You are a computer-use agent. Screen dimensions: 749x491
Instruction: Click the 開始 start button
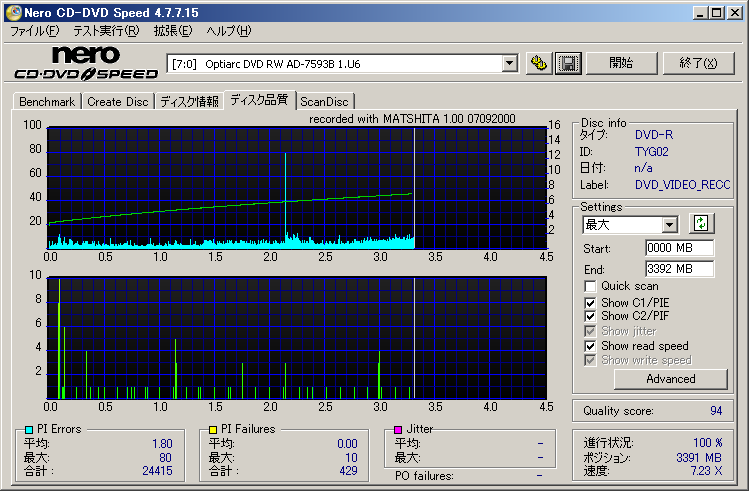[621, 63]
